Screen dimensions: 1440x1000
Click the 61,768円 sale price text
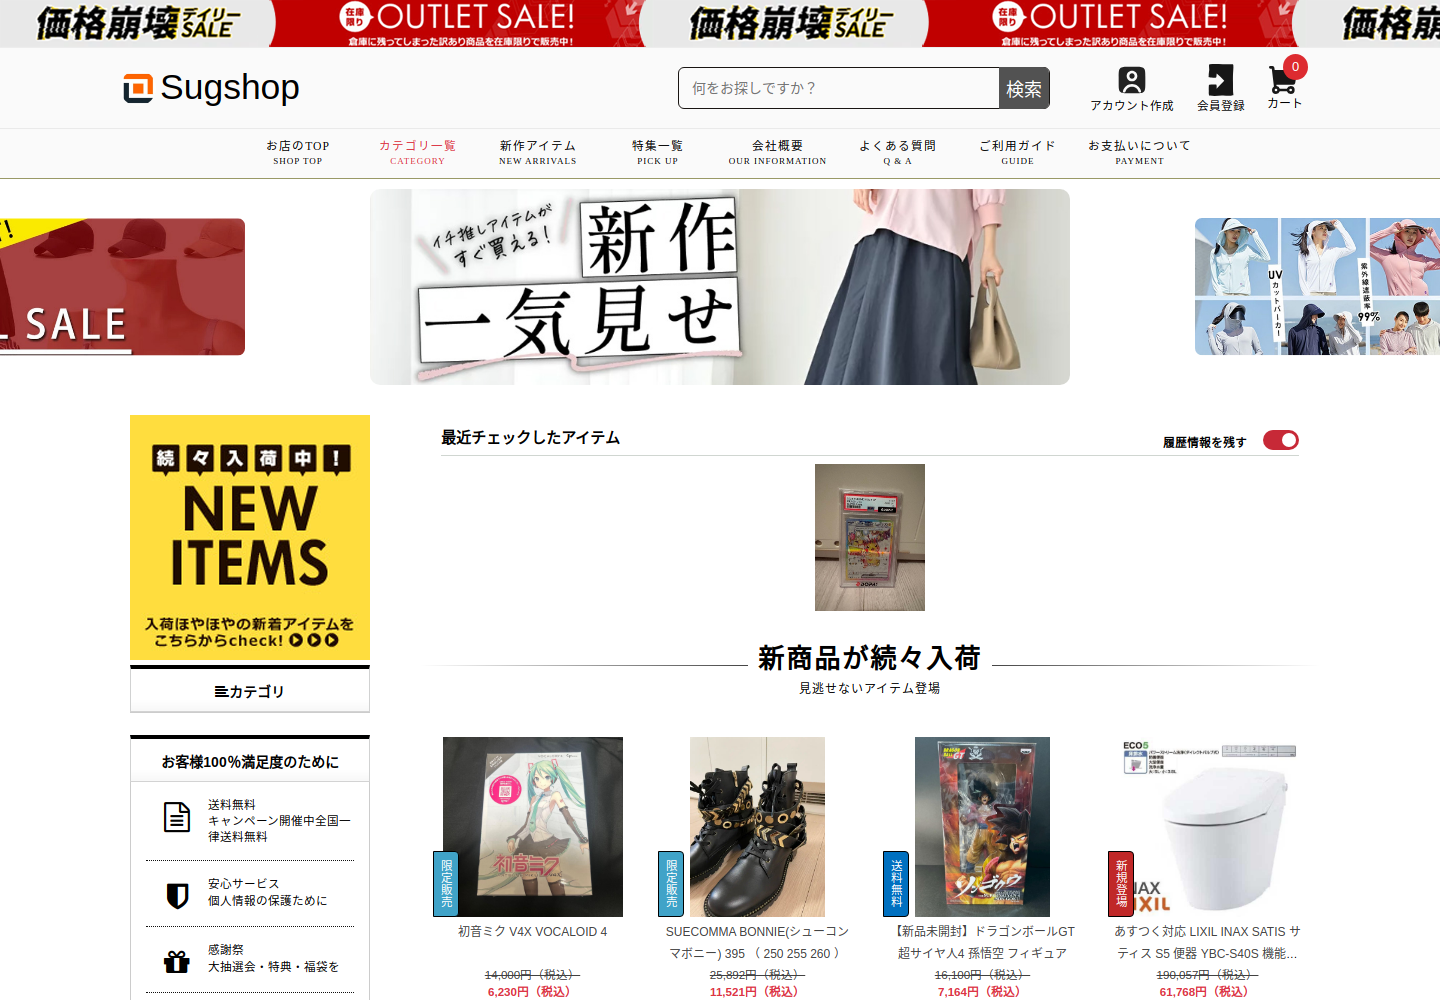pyautogui.click(x=1205, y=992)
